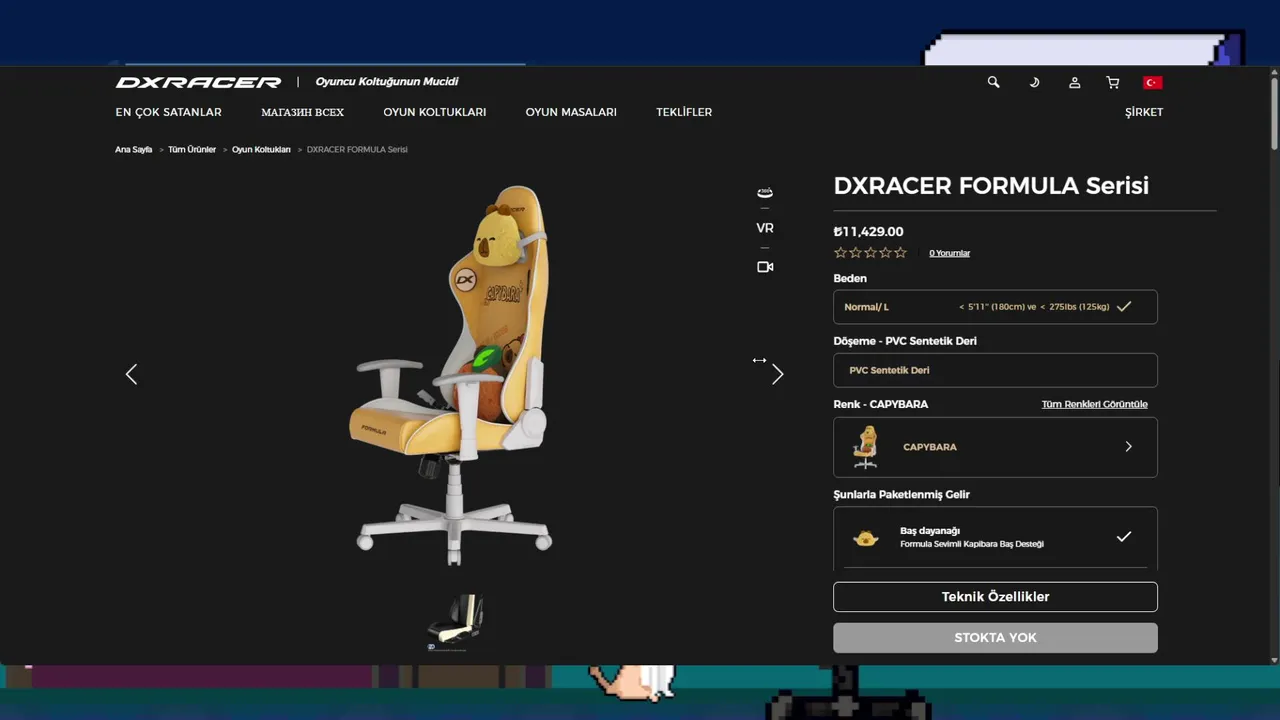Open the product video camera icon

(765, 267)
